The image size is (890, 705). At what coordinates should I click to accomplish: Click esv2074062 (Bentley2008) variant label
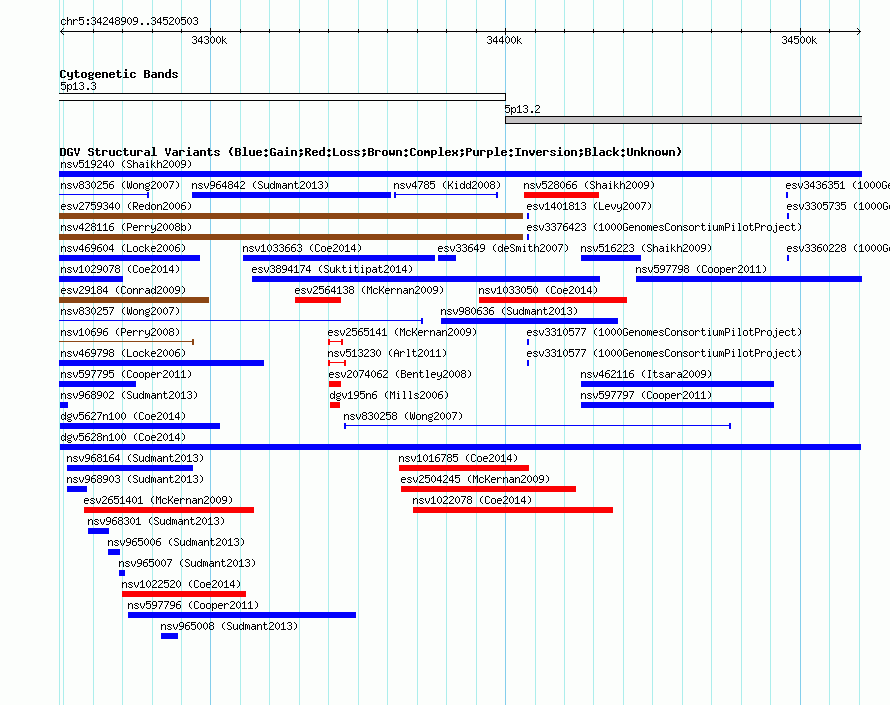(400, 374)
